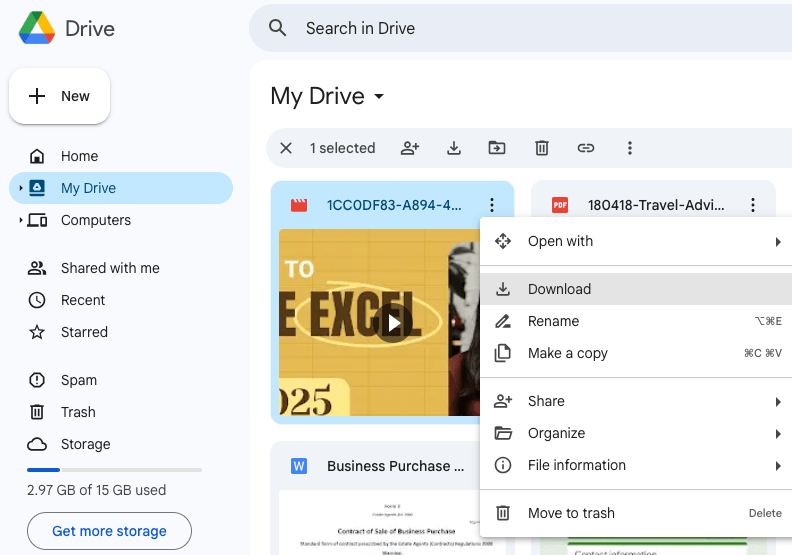Click the File information circle-i icon
The width and height of the screenshot is (792, 555).
(503, 465)
